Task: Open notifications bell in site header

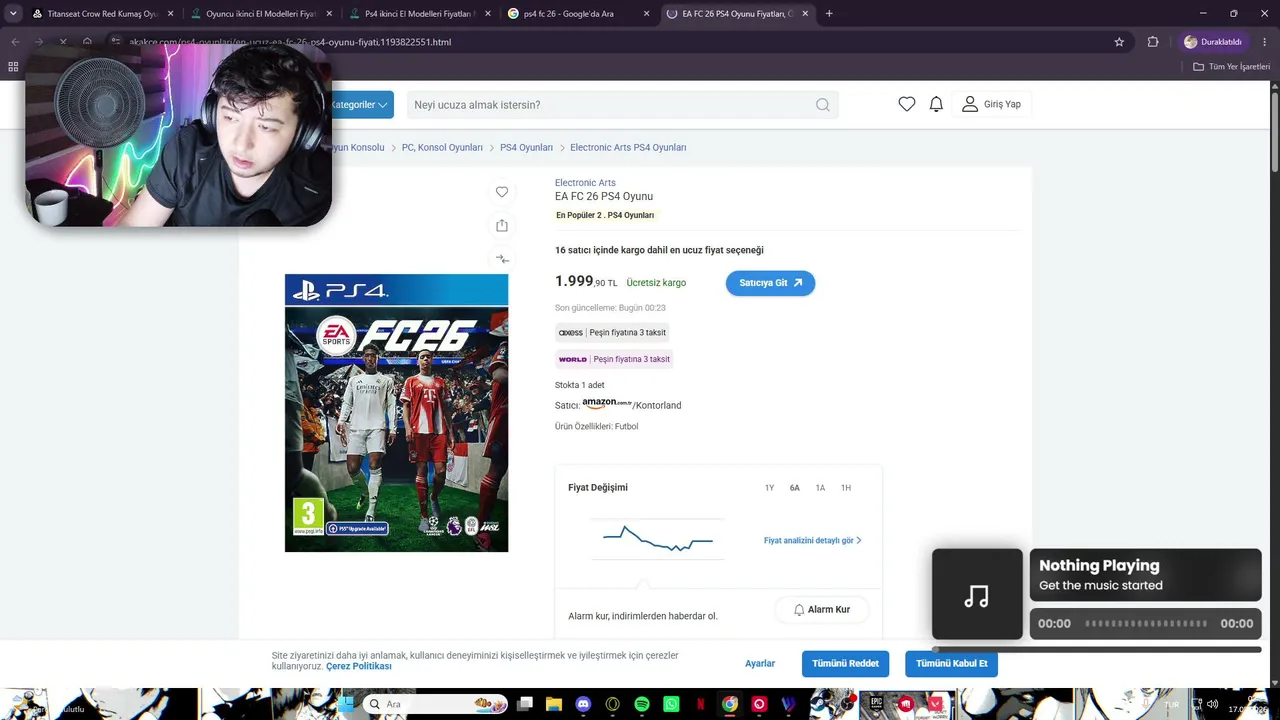Action: [936, 104]
